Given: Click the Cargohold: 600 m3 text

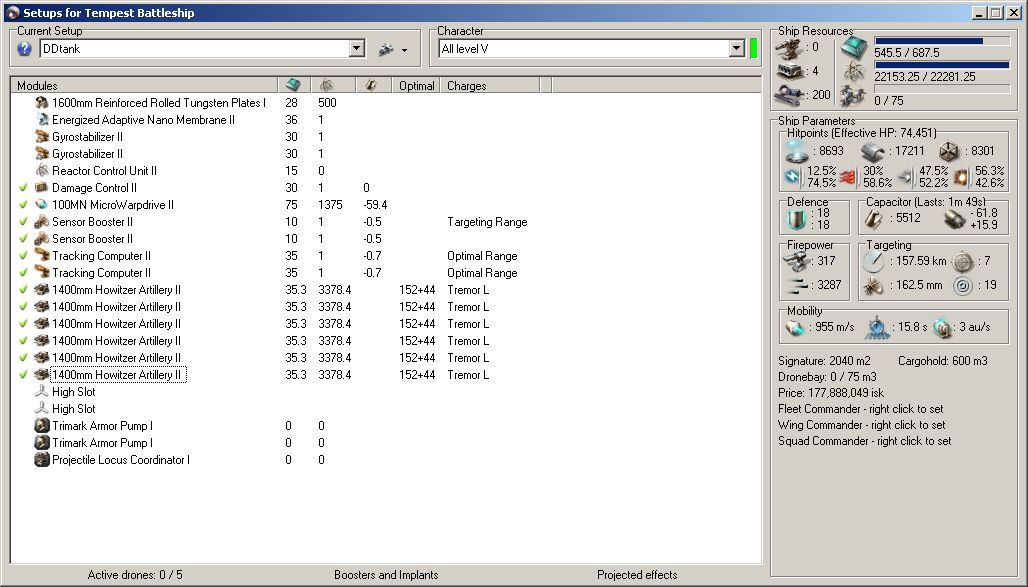Looking at the screenshot, I should [x=943, y=361].
